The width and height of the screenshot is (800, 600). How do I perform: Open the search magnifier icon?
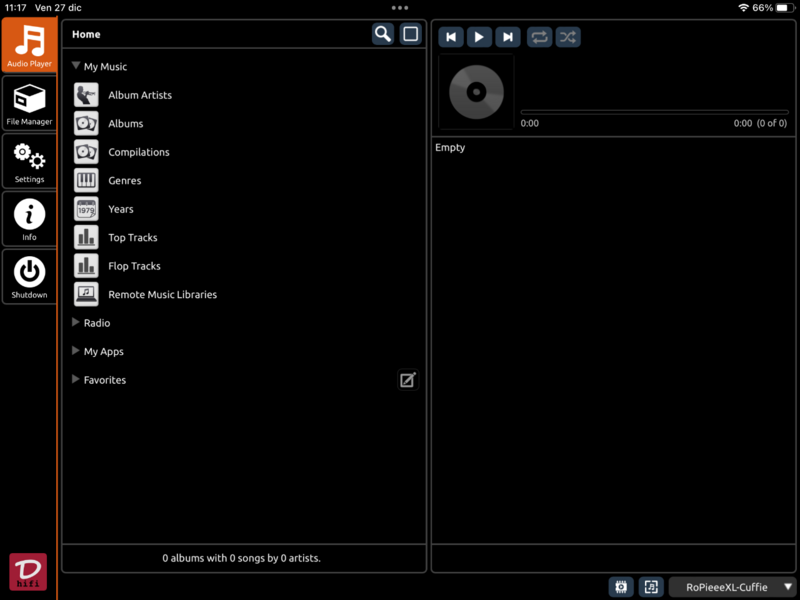tap(382, 34)
